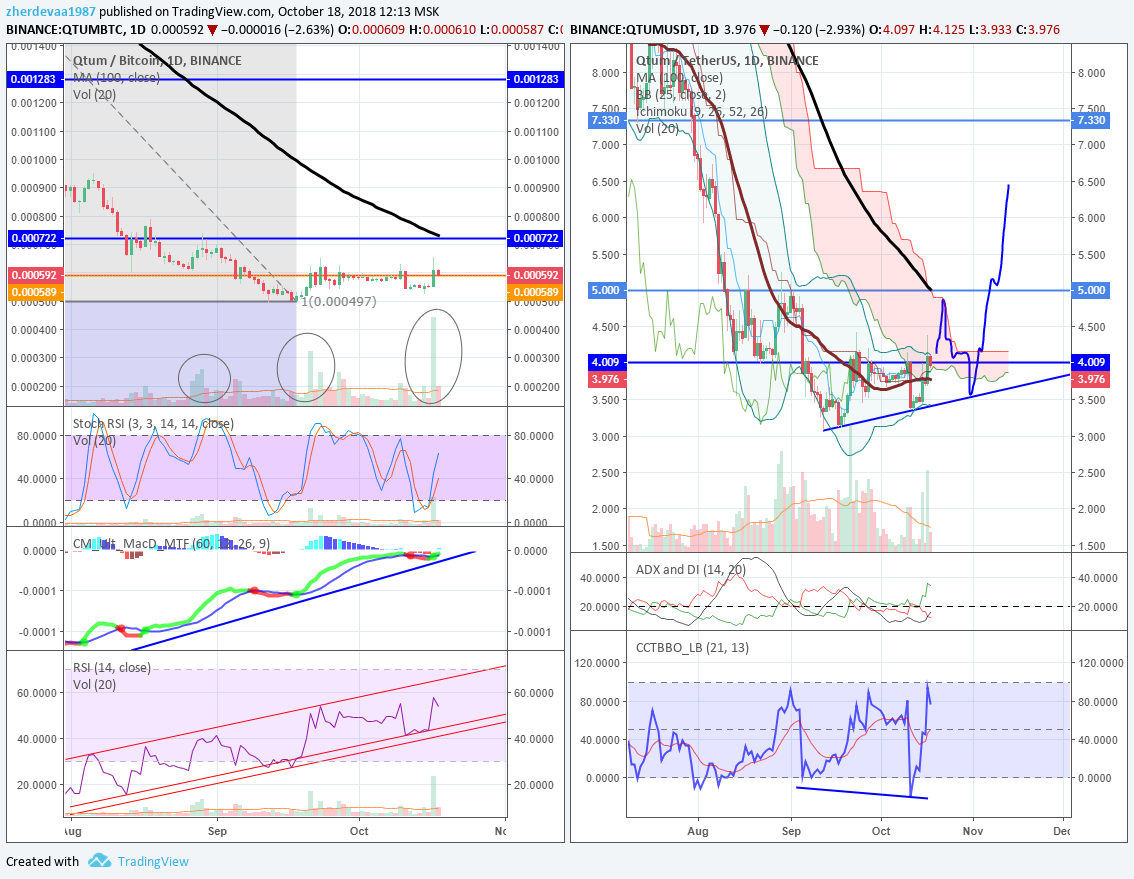Select the BINANCE:QTUMUSDT, 1D header symbol
Image resolution: width=1134 pixels, height=879 pixels.
tap(644, 30)
